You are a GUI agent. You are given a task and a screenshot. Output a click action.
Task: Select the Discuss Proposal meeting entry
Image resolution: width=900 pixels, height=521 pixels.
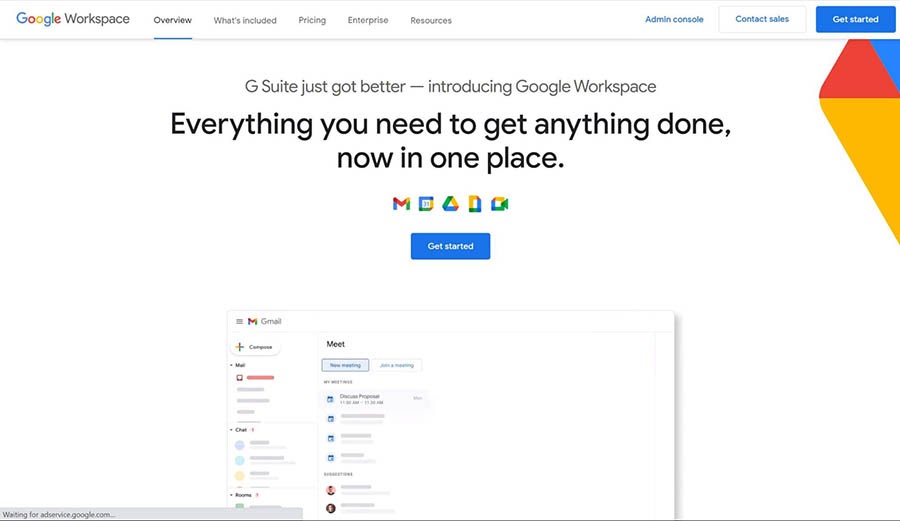click(374, 399)
